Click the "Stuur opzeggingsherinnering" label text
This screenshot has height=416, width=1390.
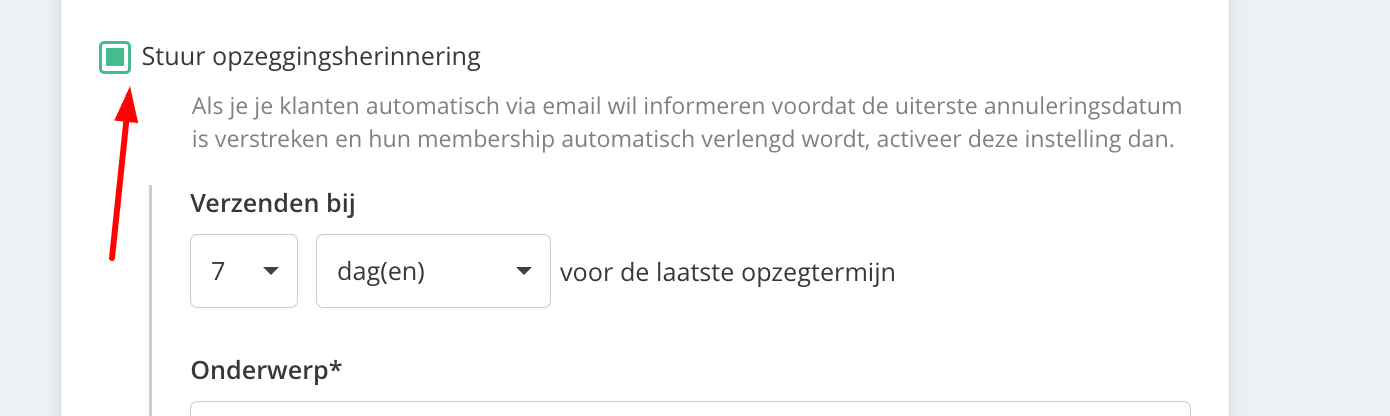tap(311, 57)
